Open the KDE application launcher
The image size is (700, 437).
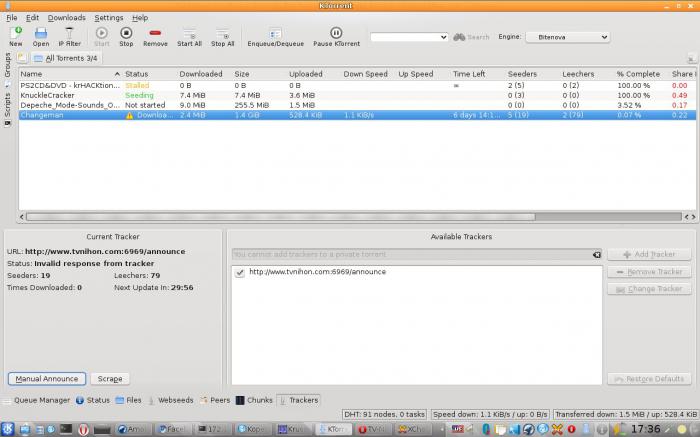pos(8,429)
